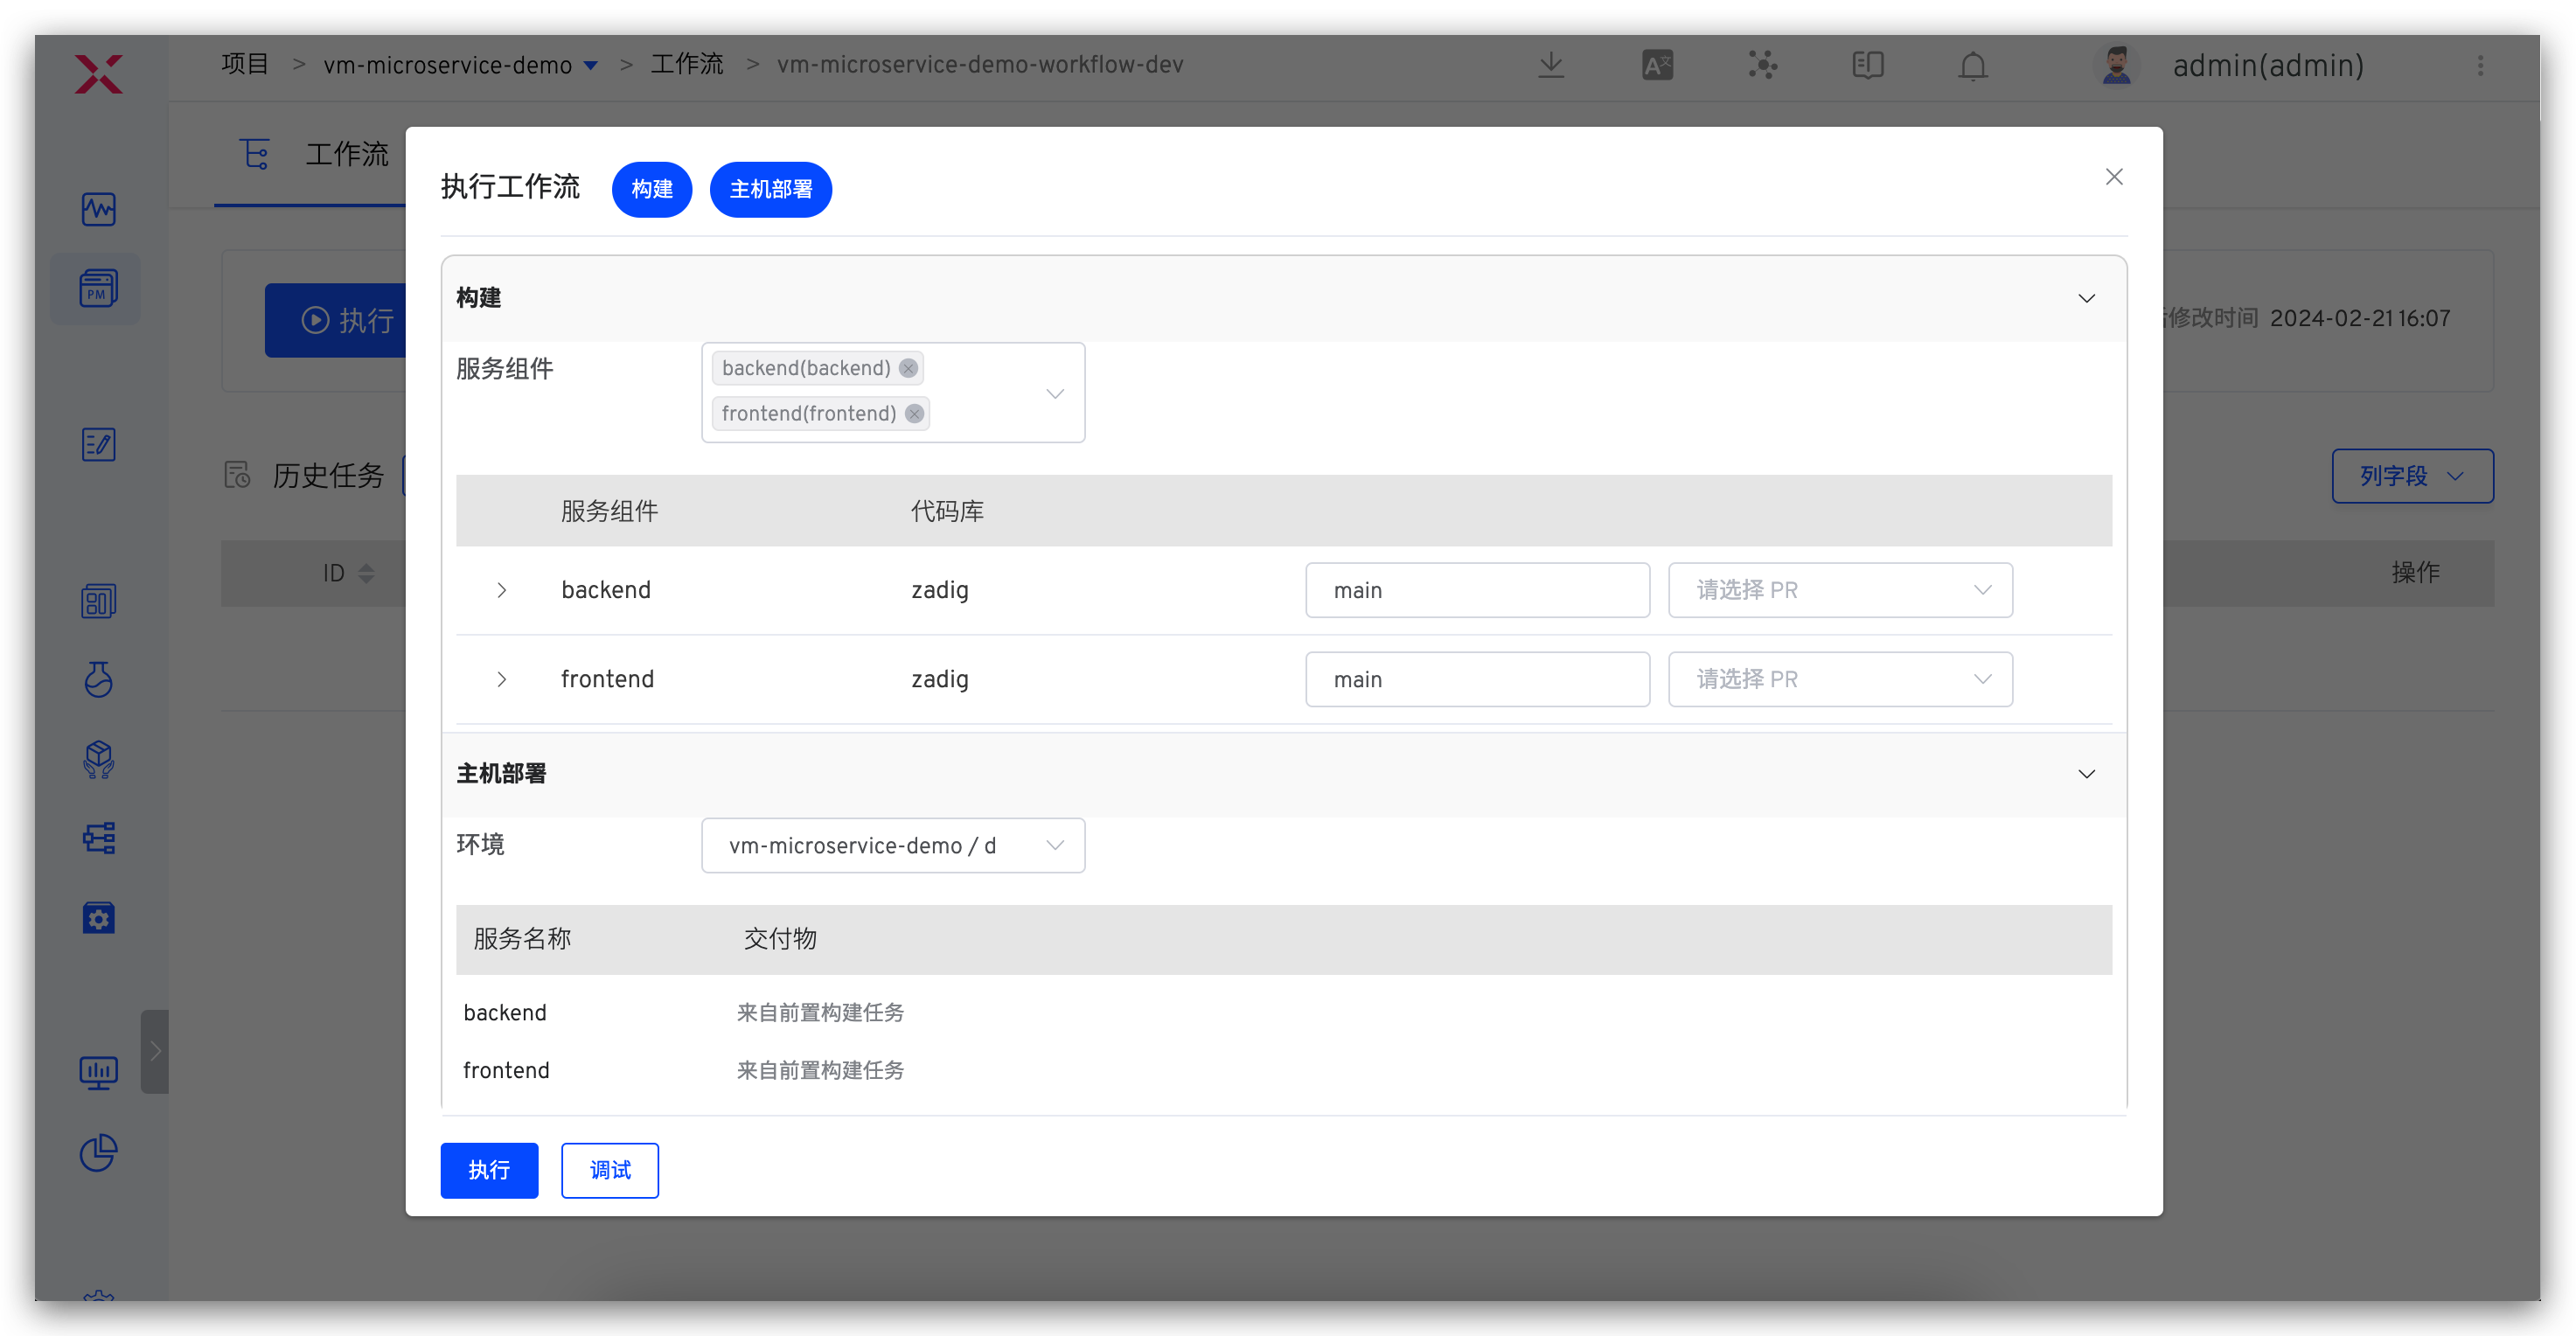2576x1336 pixels.
Task: Open the pie chart statistics sidebar icon
Action: coord(98,1152)
